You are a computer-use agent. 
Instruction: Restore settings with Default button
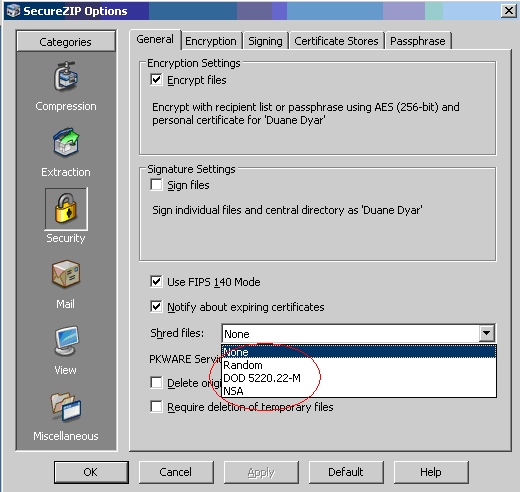coord(346,472)
